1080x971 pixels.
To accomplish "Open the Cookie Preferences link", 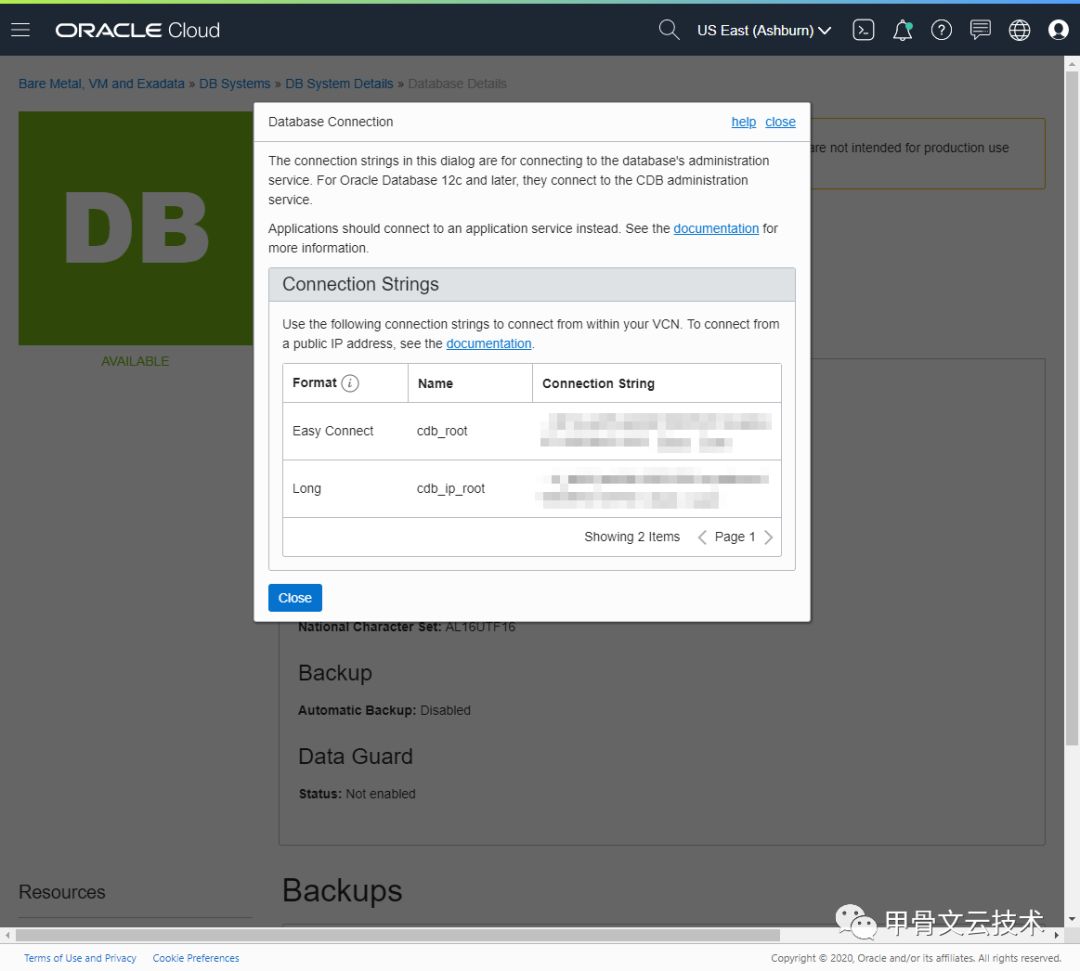I will [196, 958].
